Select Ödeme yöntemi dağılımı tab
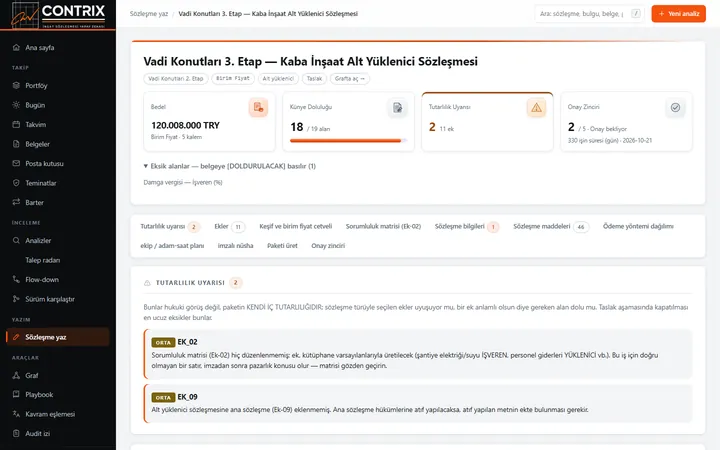The width and height of the screenshot is (720, 450). [638, 226]
